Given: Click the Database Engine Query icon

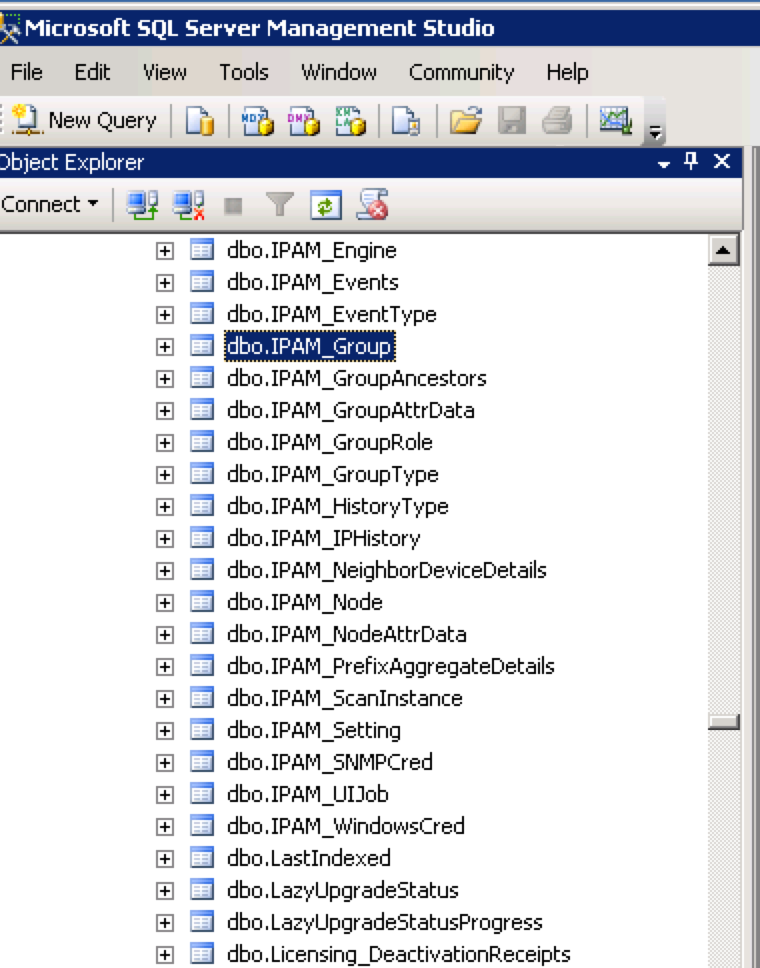Looking at the screenshot, I should 200,120.
